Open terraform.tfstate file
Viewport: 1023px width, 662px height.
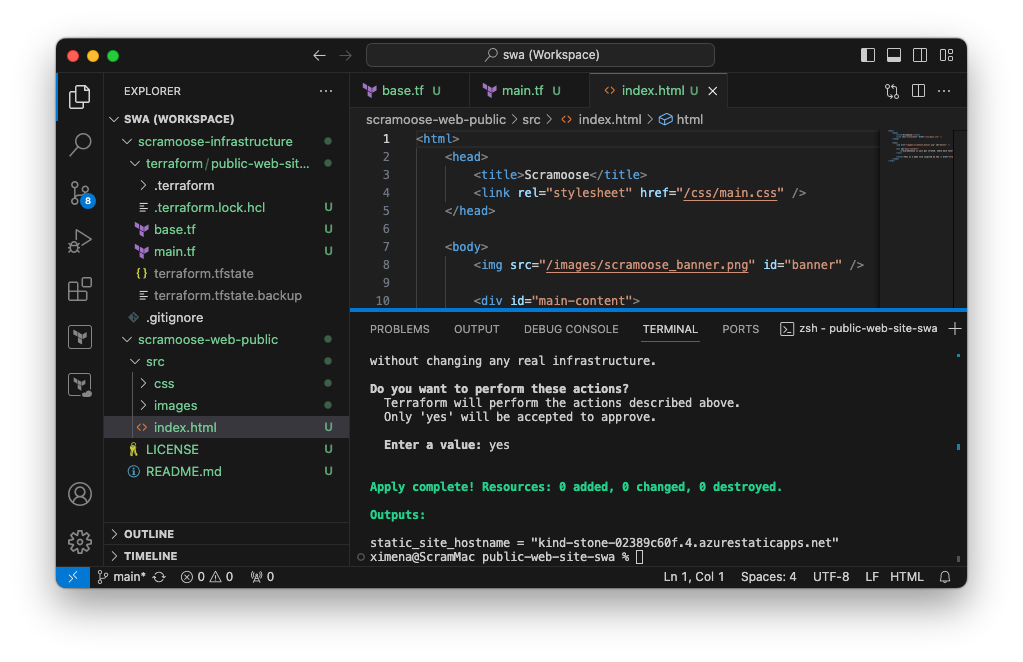[x=226, y=273]
